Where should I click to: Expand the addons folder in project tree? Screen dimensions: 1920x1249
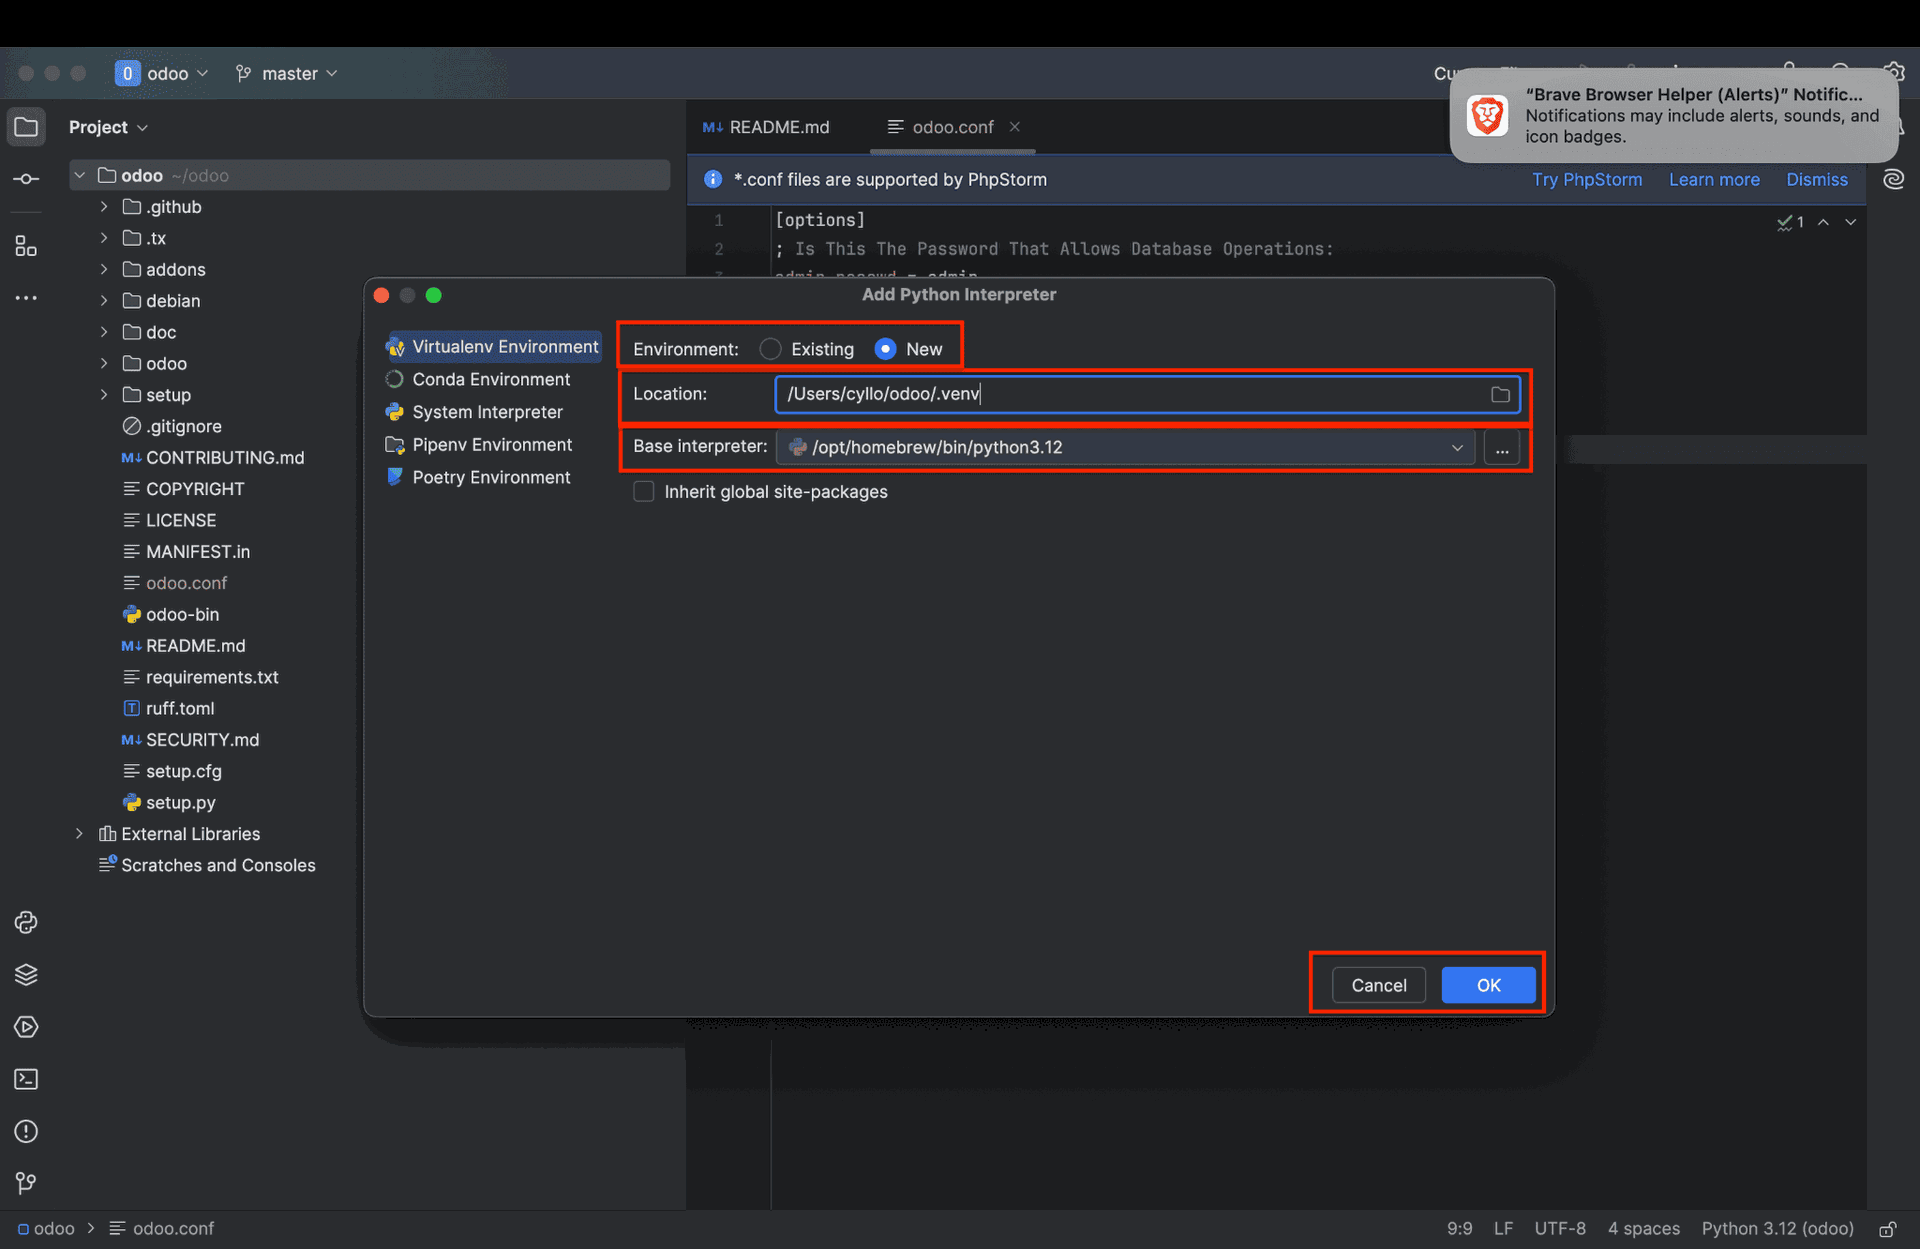tap(104, 269)
